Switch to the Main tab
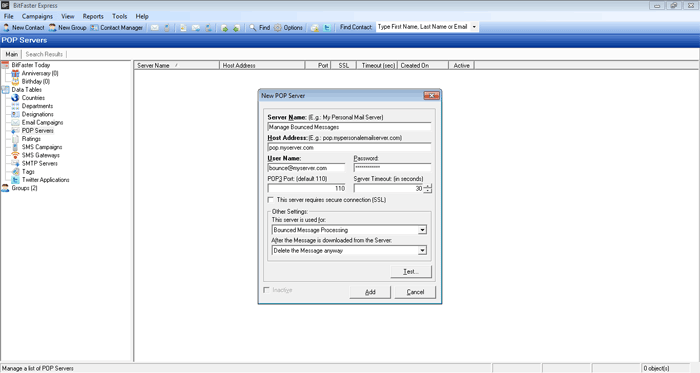The width and height of the screenshot is (700, 373). tap(12, 54)
